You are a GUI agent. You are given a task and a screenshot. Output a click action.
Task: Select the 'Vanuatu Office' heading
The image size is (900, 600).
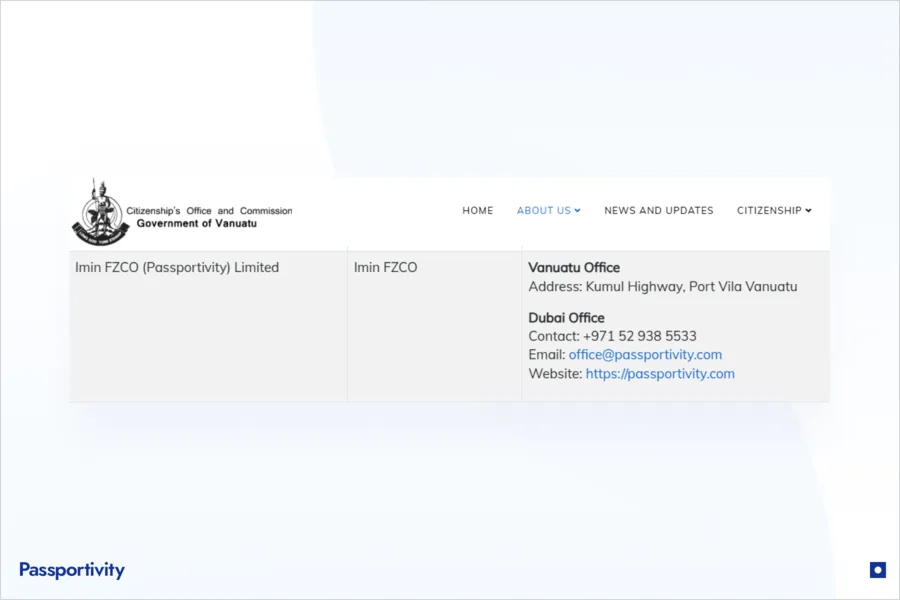[x=574, y=268]
